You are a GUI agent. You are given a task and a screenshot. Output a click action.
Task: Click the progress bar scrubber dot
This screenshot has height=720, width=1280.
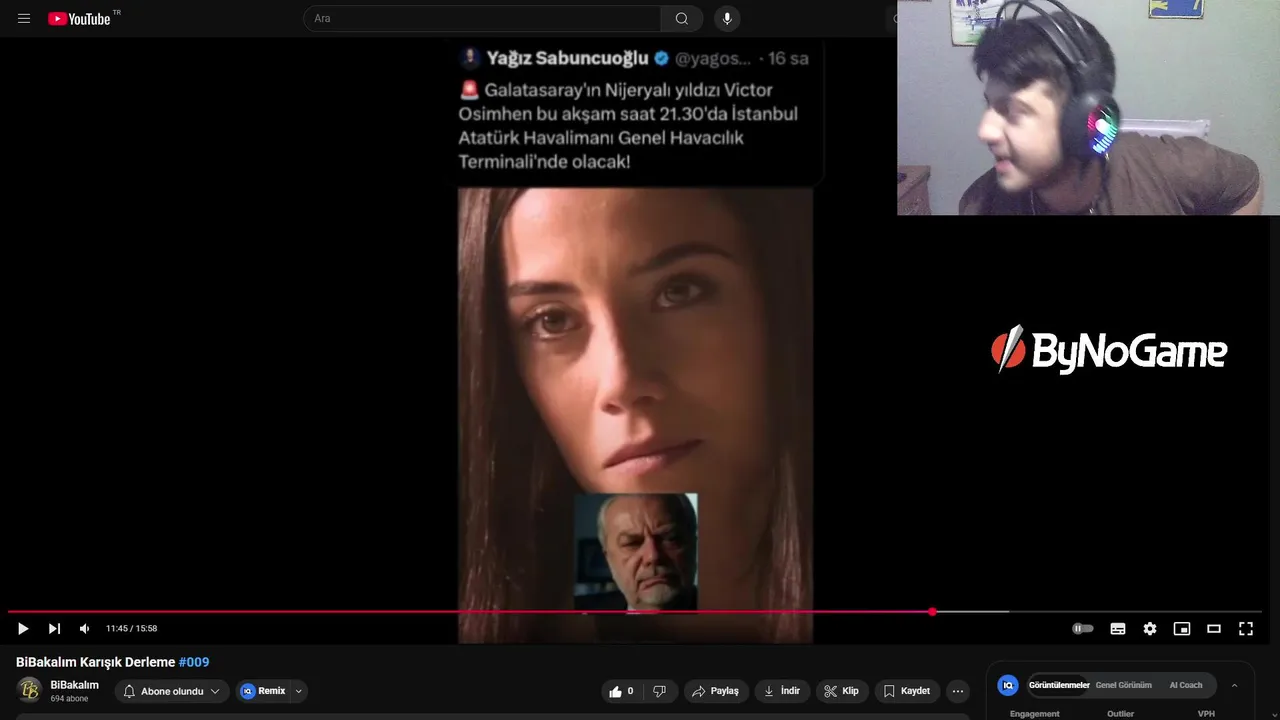click(932, 611)
